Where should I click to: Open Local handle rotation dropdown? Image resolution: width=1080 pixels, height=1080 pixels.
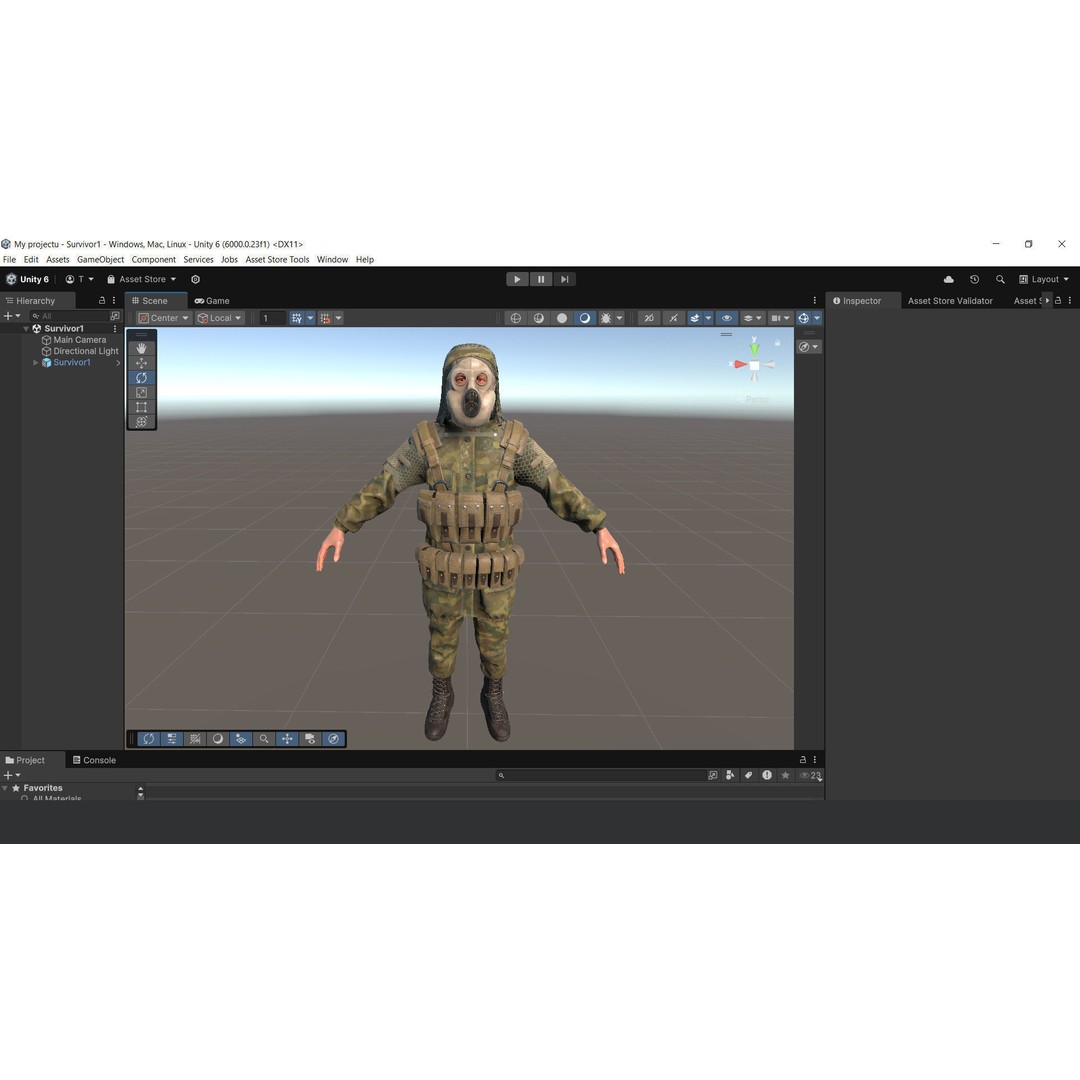(x=220, y=318)
